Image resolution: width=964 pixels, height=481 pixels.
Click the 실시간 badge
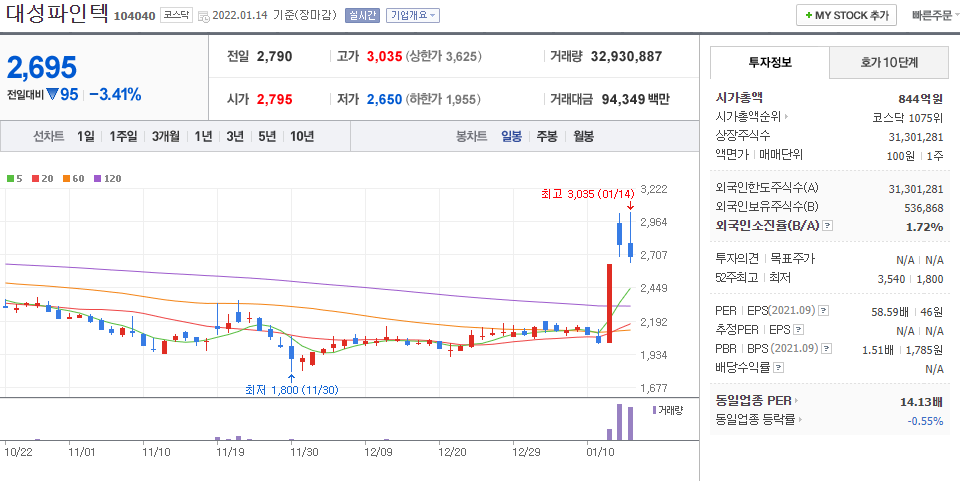tap(363, 15)
